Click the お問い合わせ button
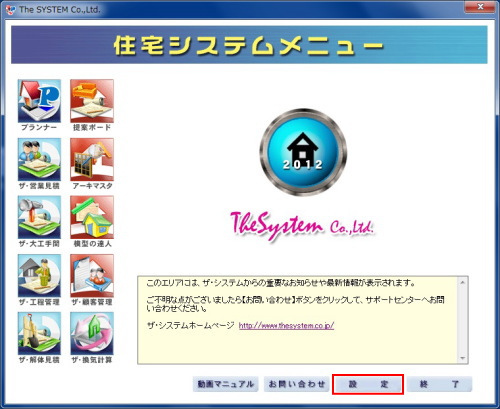The height and width of the screenshot is (409, 500). pos(297,384)
